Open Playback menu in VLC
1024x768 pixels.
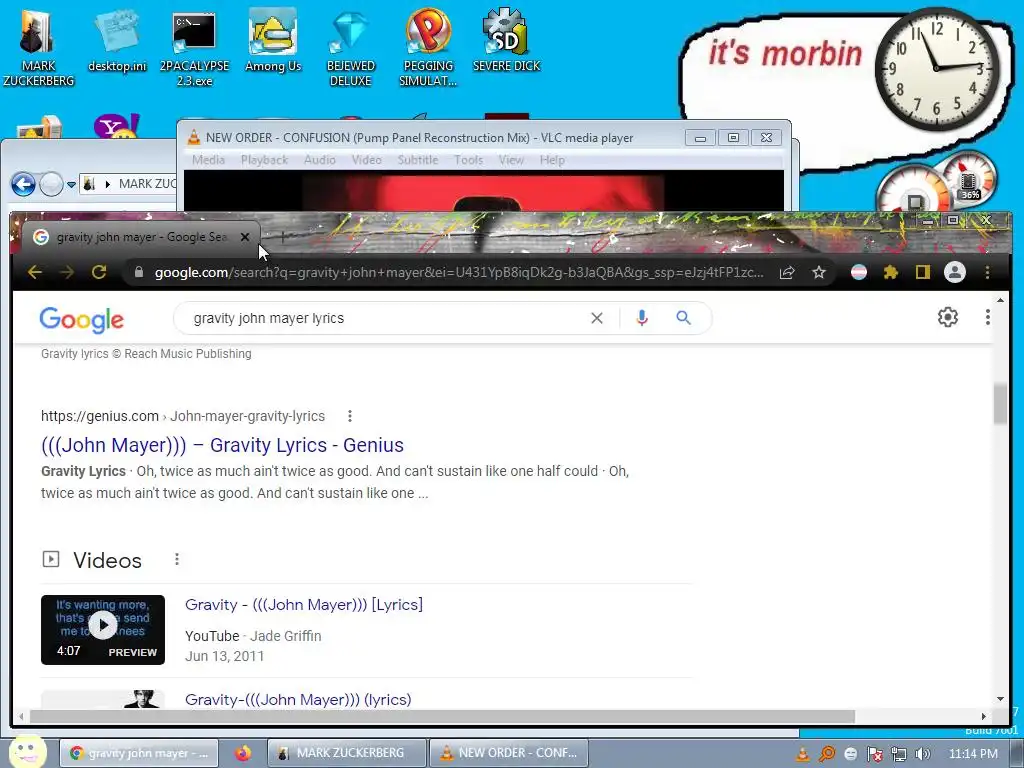point(264,160)
